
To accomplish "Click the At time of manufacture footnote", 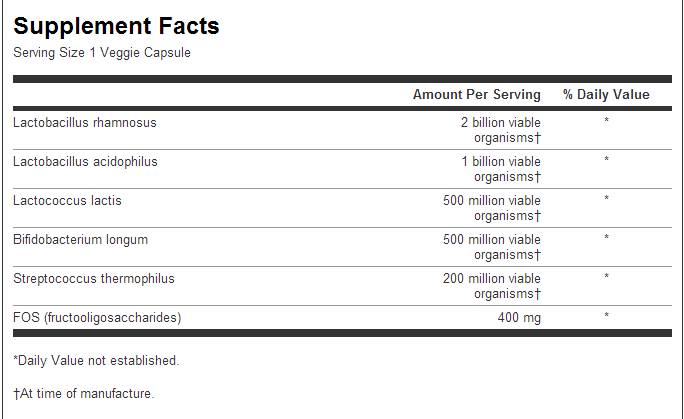I will 83,394.
